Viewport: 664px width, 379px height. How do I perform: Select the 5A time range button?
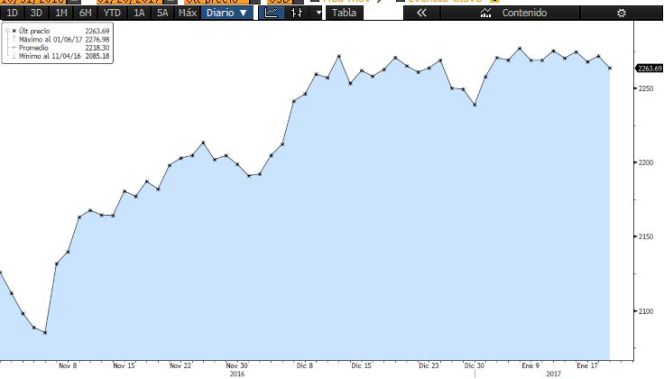click(163, 13)
